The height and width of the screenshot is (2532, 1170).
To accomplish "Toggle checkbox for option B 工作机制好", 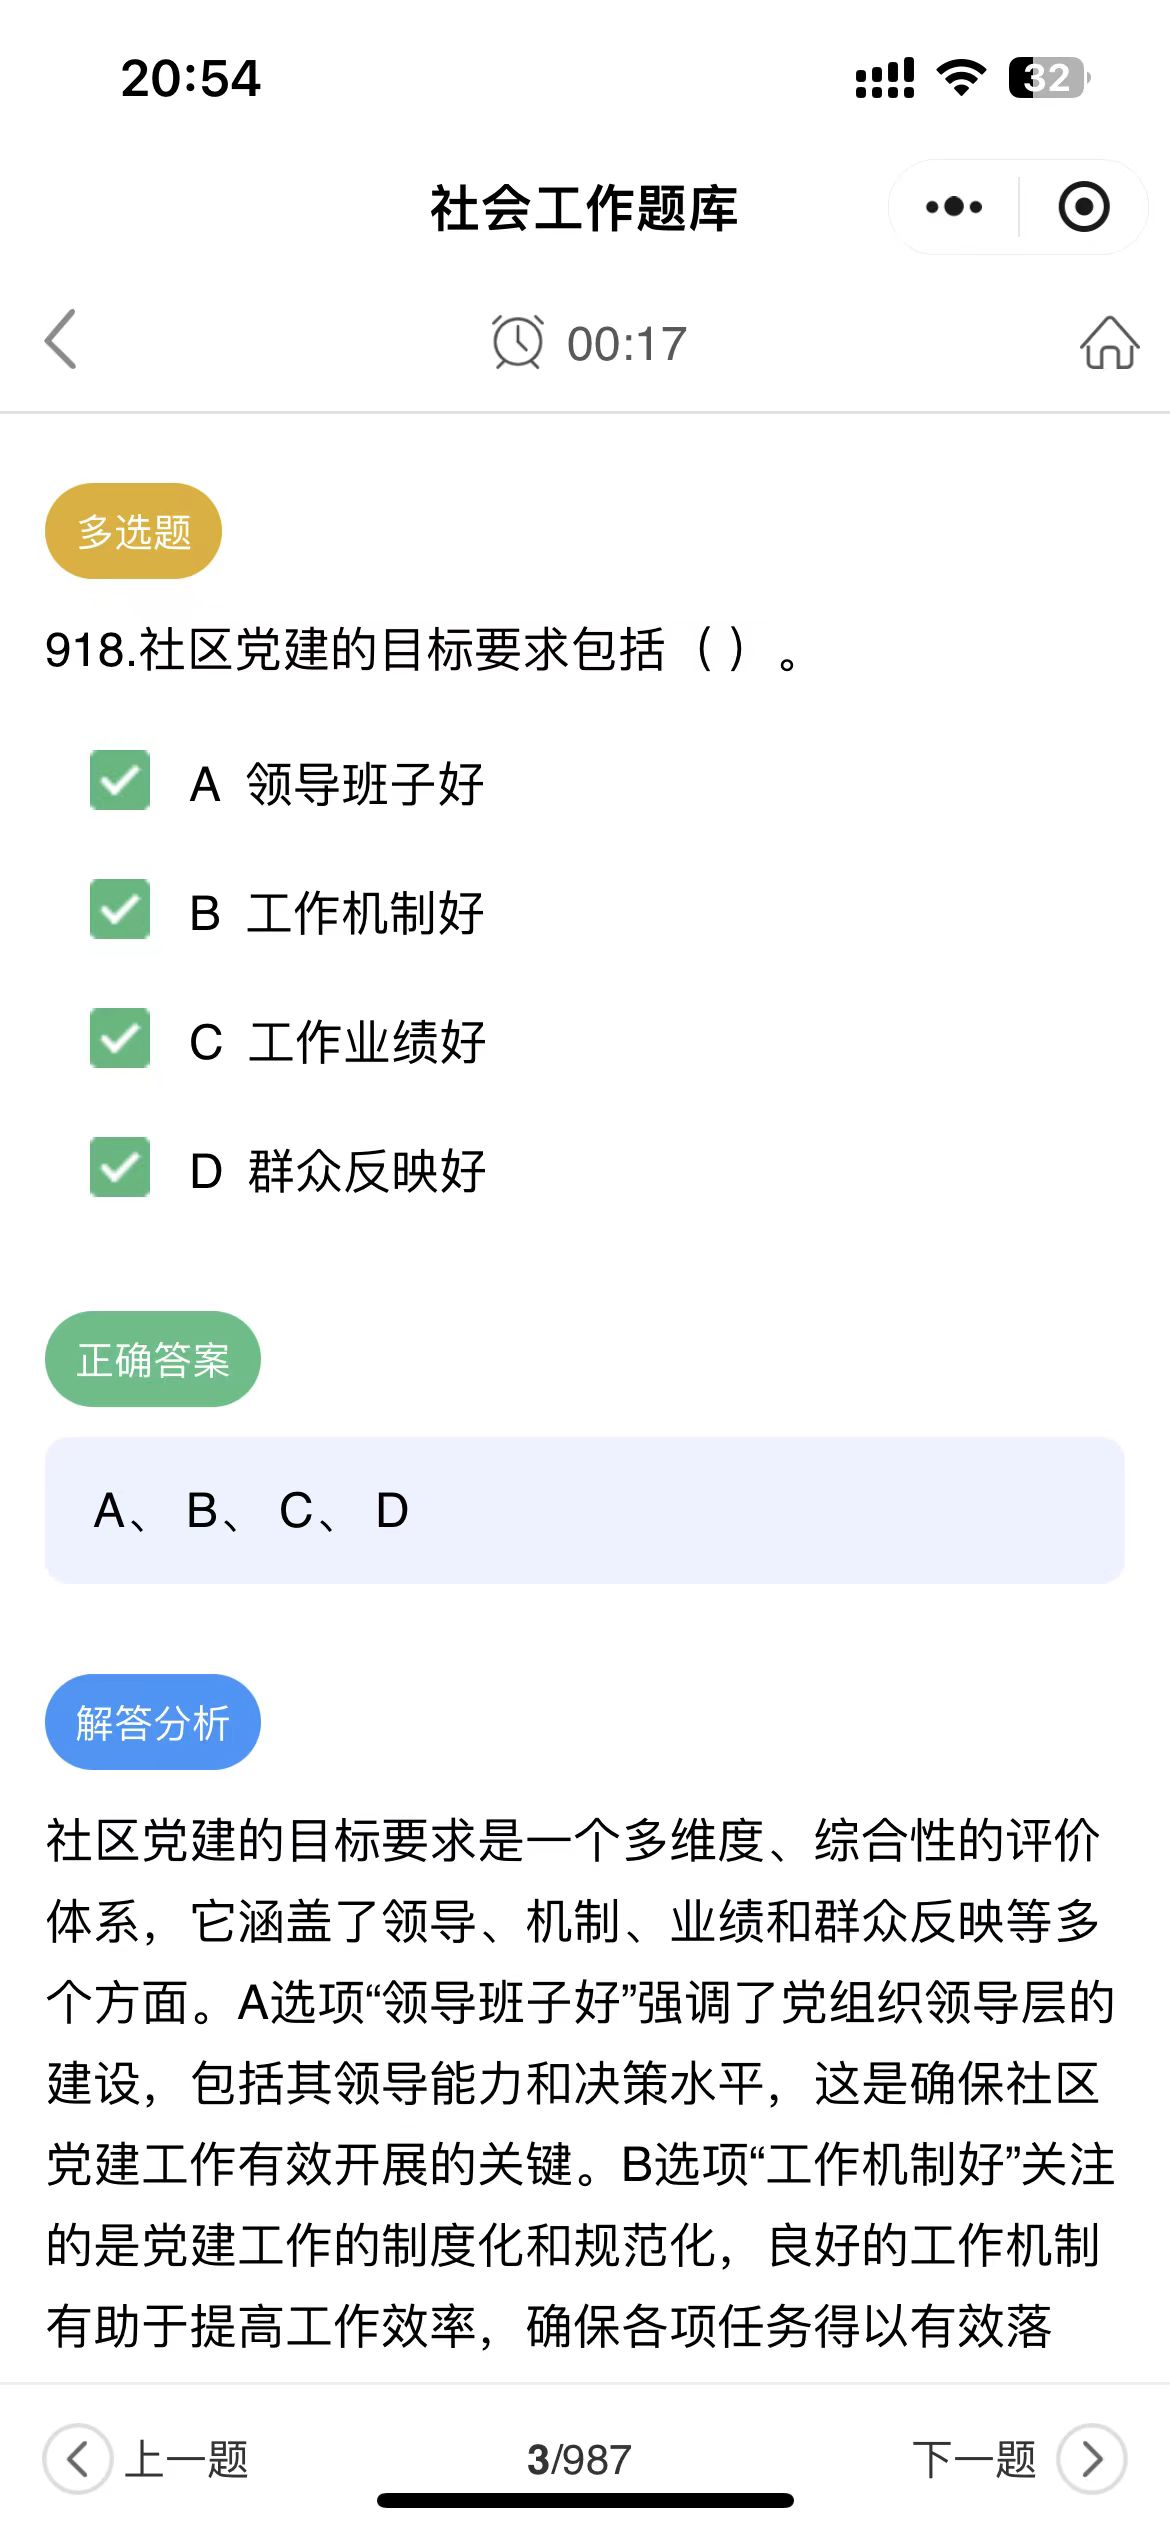I will pyautogui.click(x=120, y=909).
